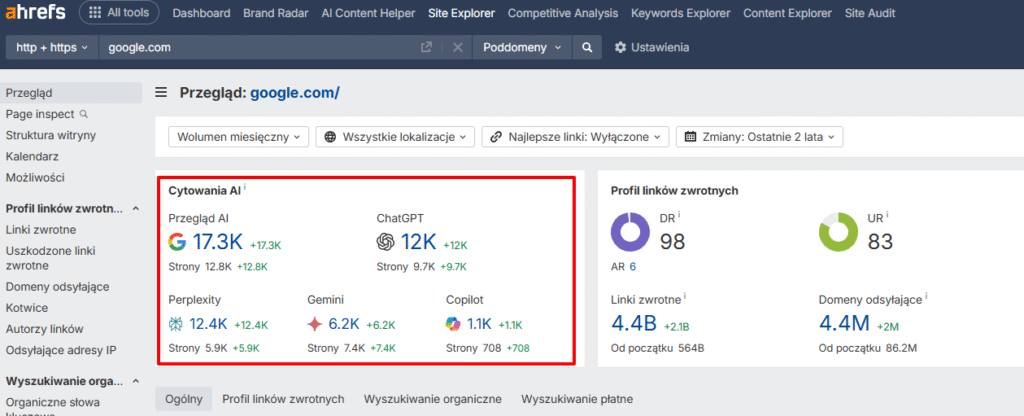Clear the URL field with X icon
Screen dimensions: 1024x416
(x=458, y=48)
